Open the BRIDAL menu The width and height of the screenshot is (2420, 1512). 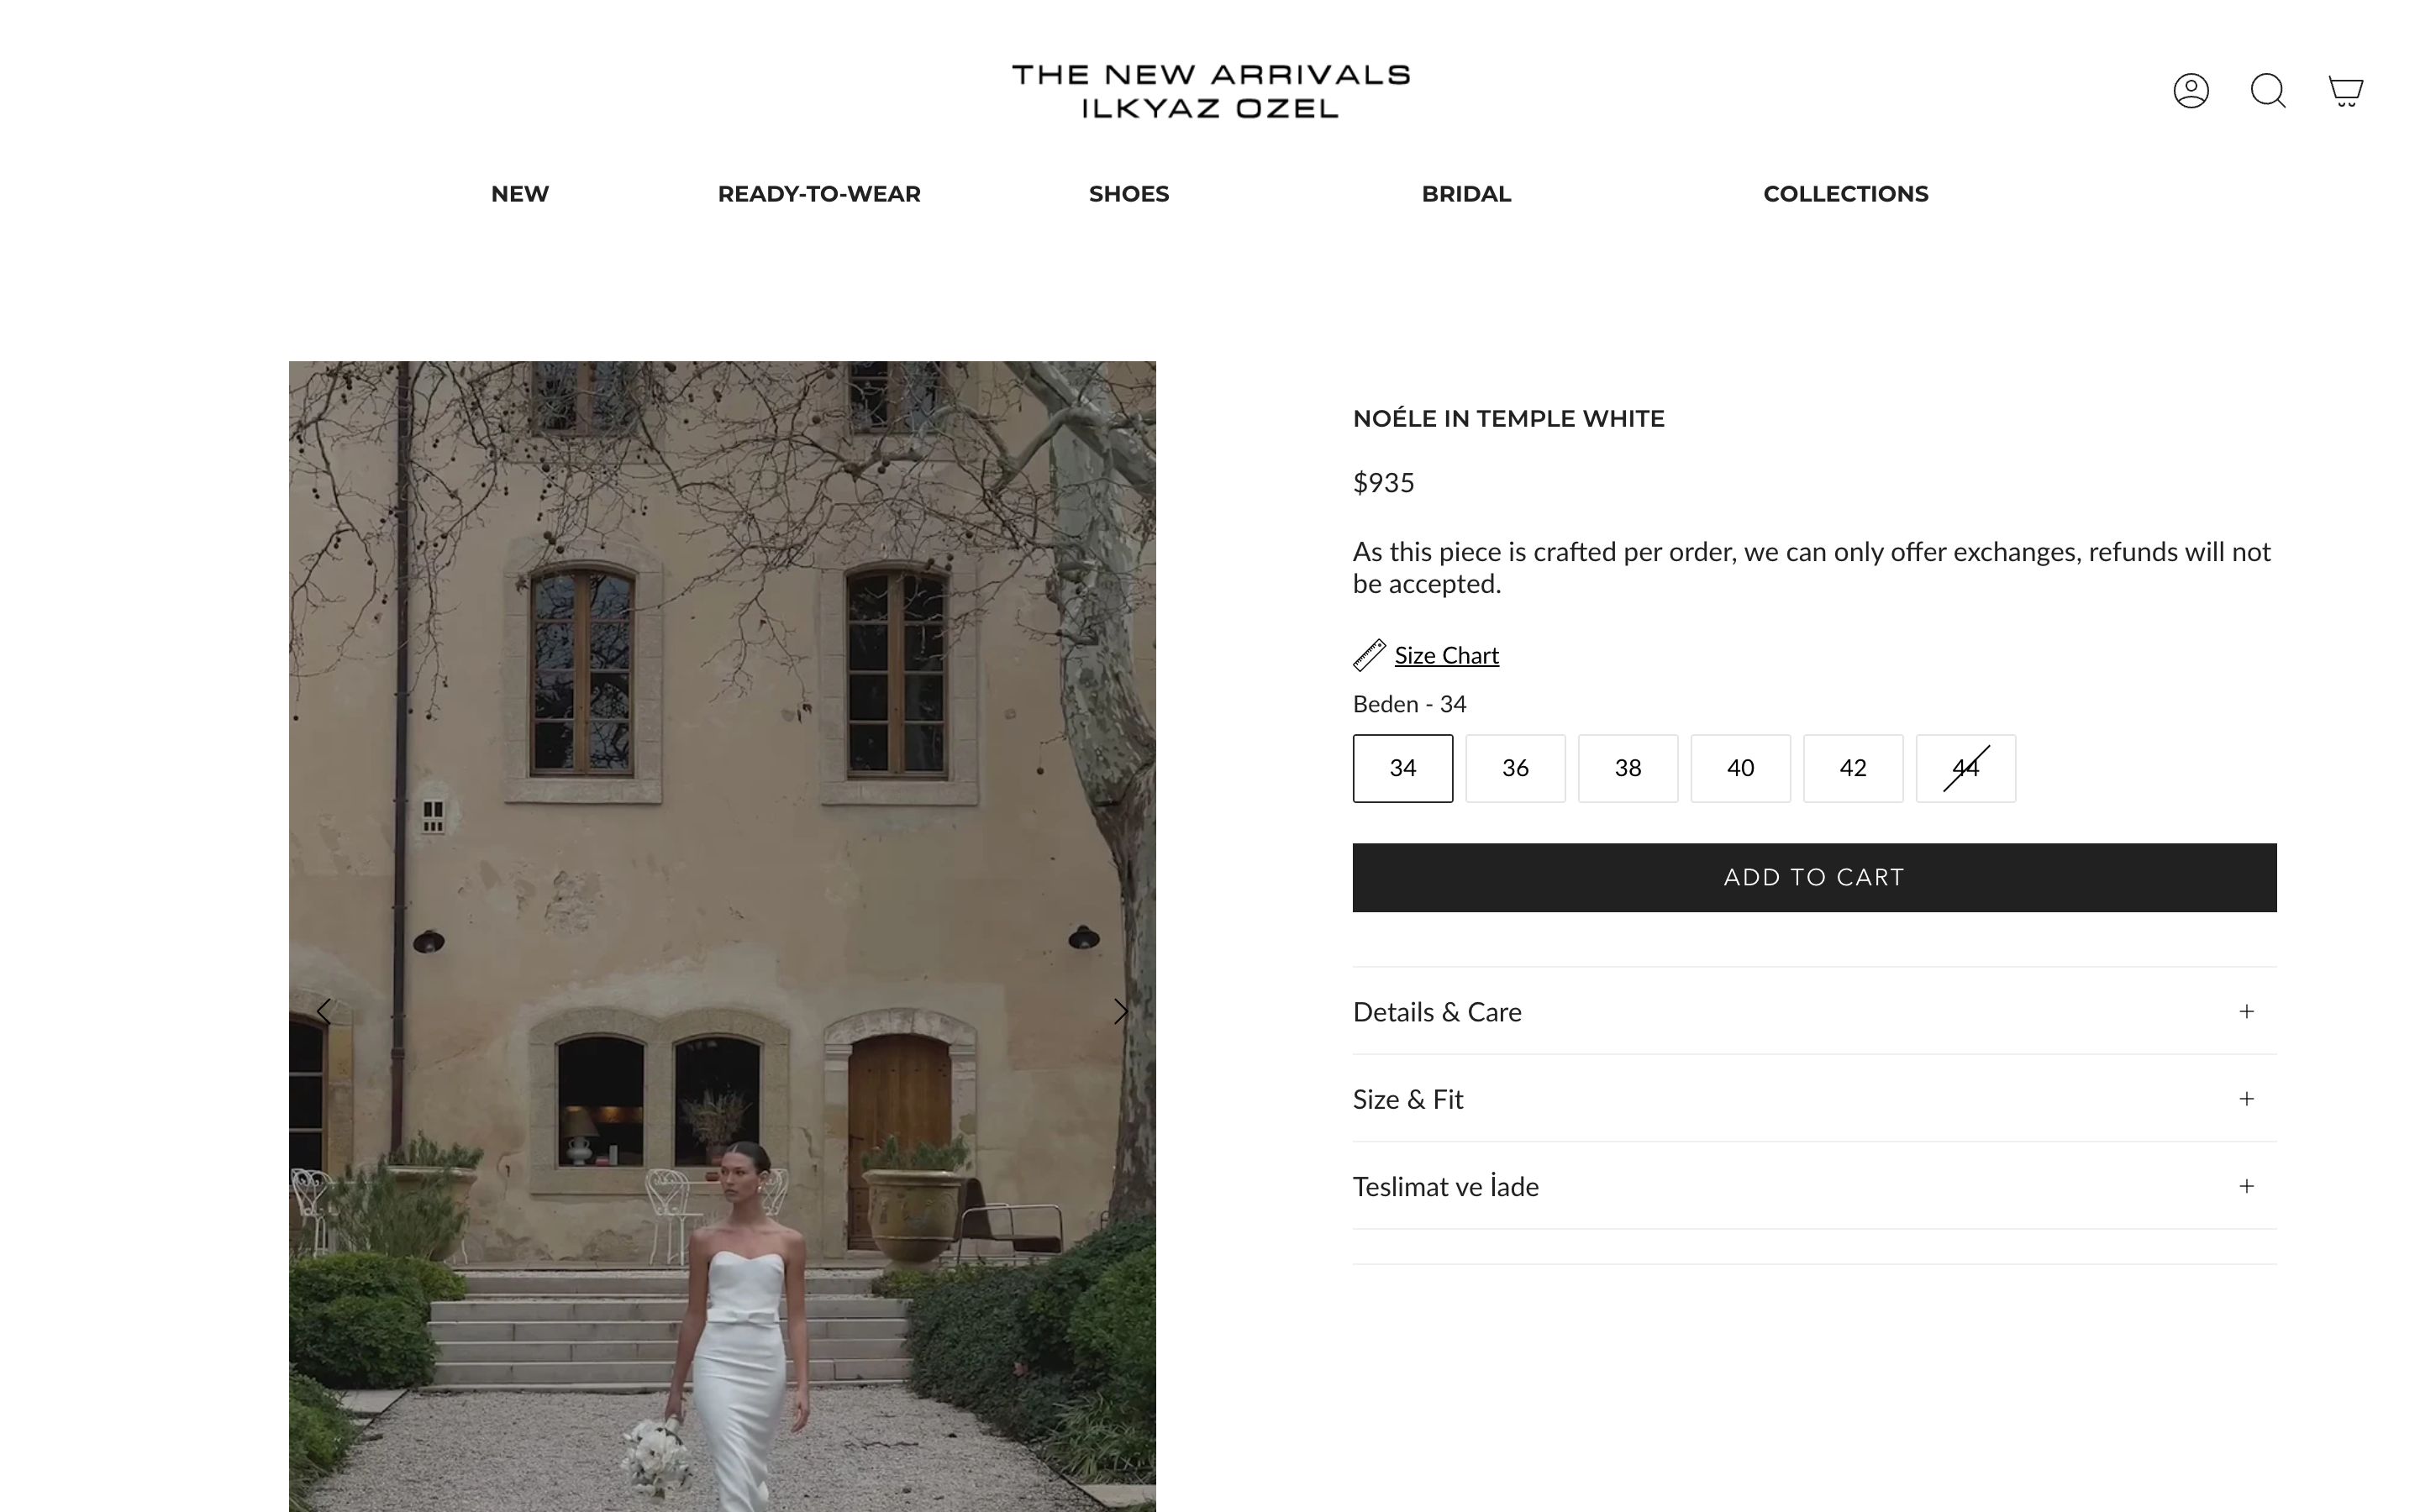[x=1466, y=194]
